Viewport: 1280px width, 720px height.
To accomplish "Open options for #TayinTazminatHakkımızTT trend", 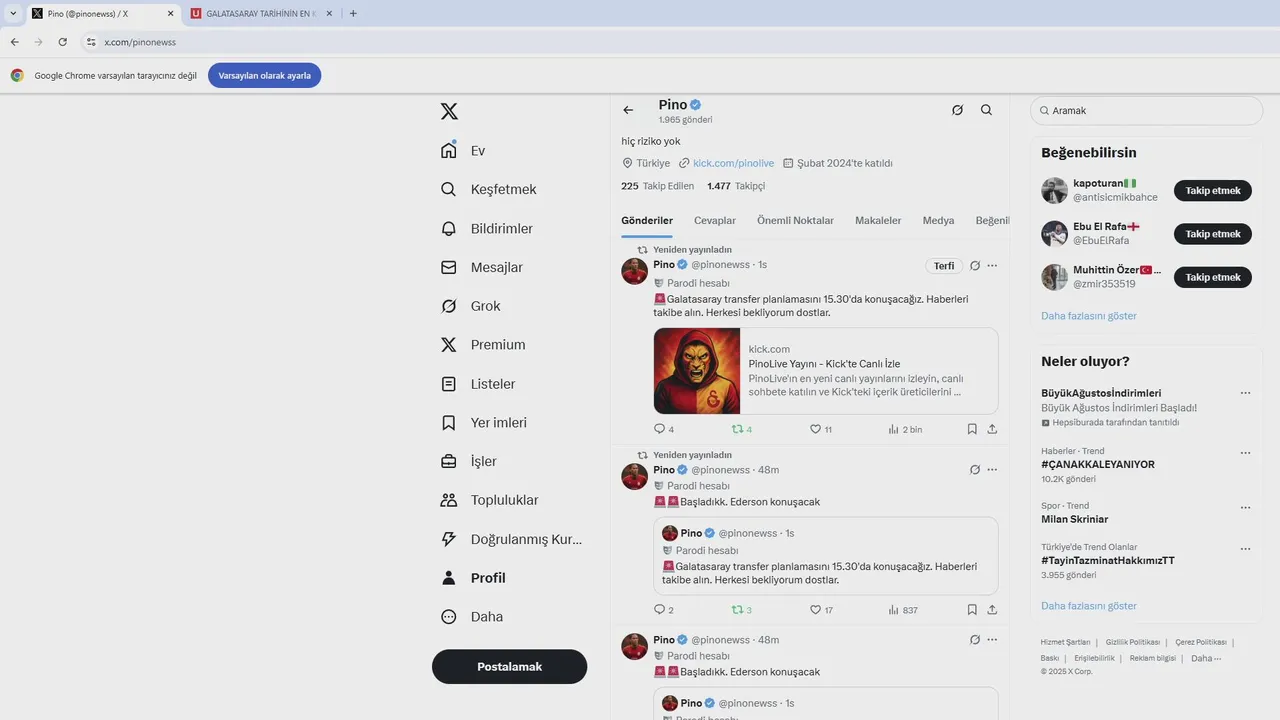I will [1245, 549].
